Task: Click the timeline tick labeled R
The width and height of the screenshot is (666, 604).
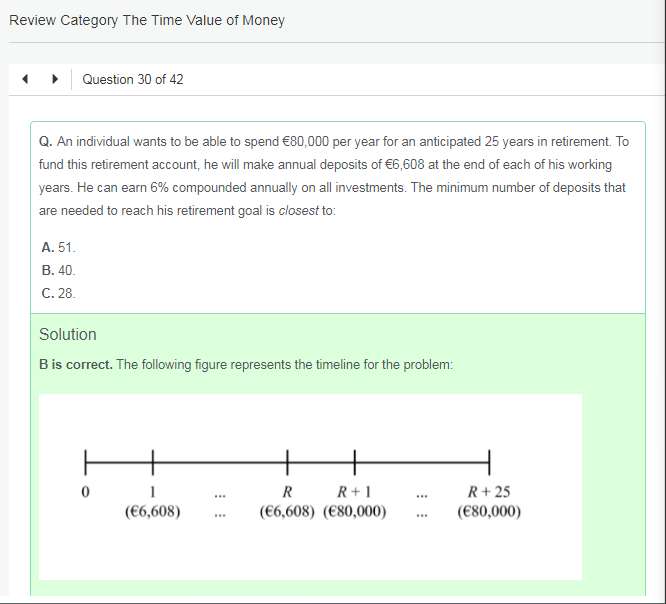Action: [287, 491]
